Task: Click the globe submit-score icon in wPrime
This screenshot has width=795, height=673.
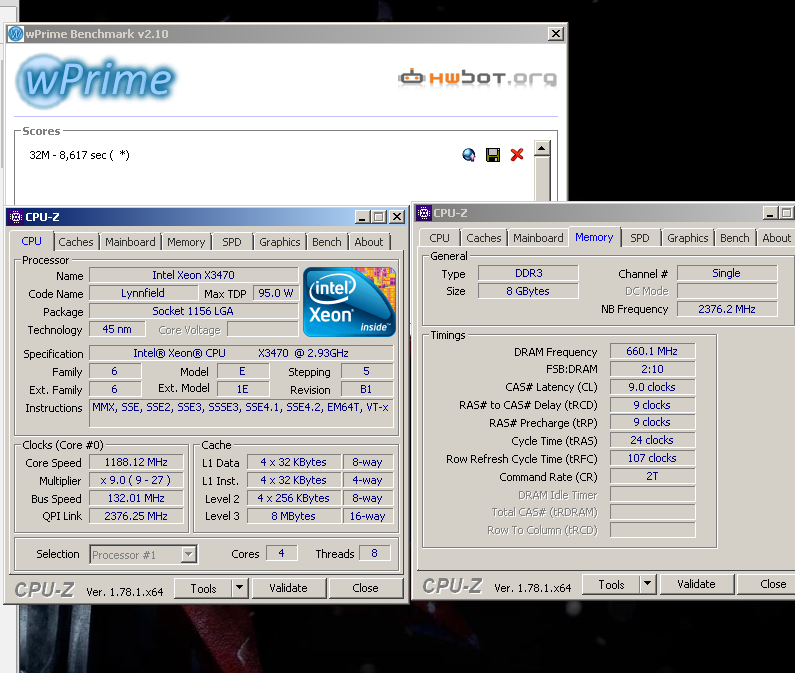Action: [469, 154]
